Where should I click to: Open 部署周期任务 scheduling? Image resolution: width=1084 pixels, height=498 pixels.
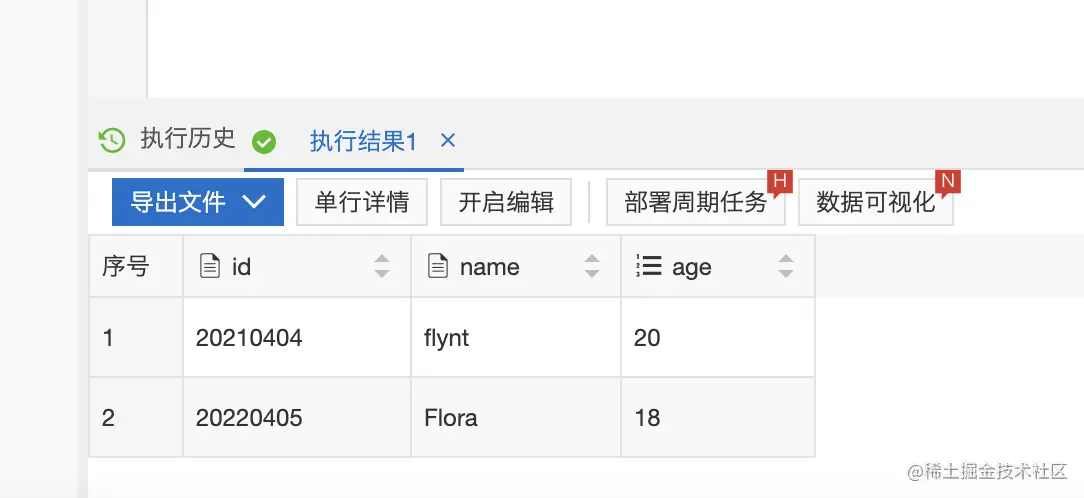[x=694, y=203]
